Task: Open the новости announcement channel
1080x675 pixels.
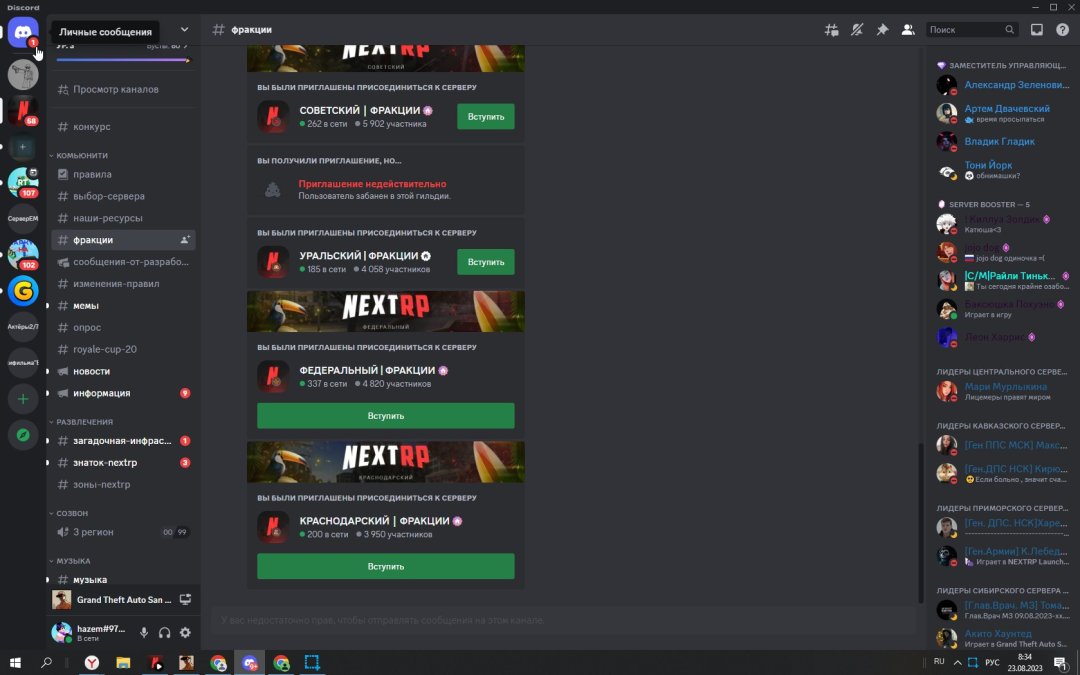Action: click(123, 371)
